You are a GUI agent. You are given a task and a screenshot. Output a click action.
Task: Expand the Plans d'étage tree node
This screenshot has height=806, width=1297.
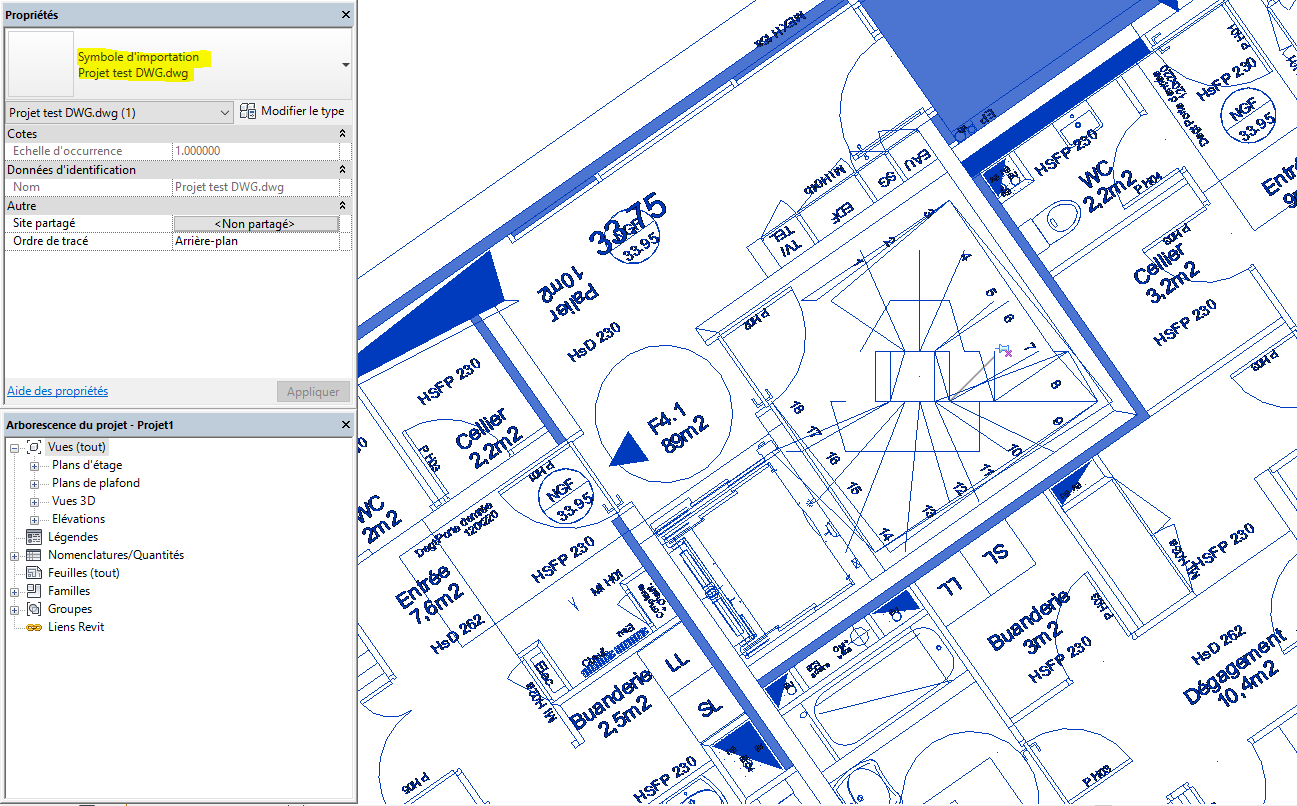point(34,465)
